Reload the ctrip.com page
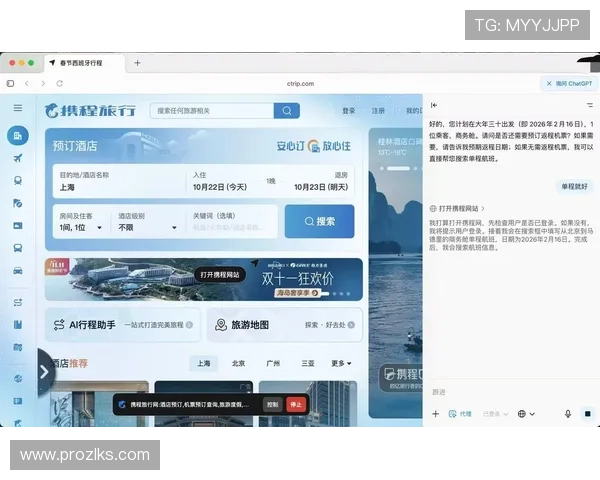The image size is (600, 480). tap(60, 83)
